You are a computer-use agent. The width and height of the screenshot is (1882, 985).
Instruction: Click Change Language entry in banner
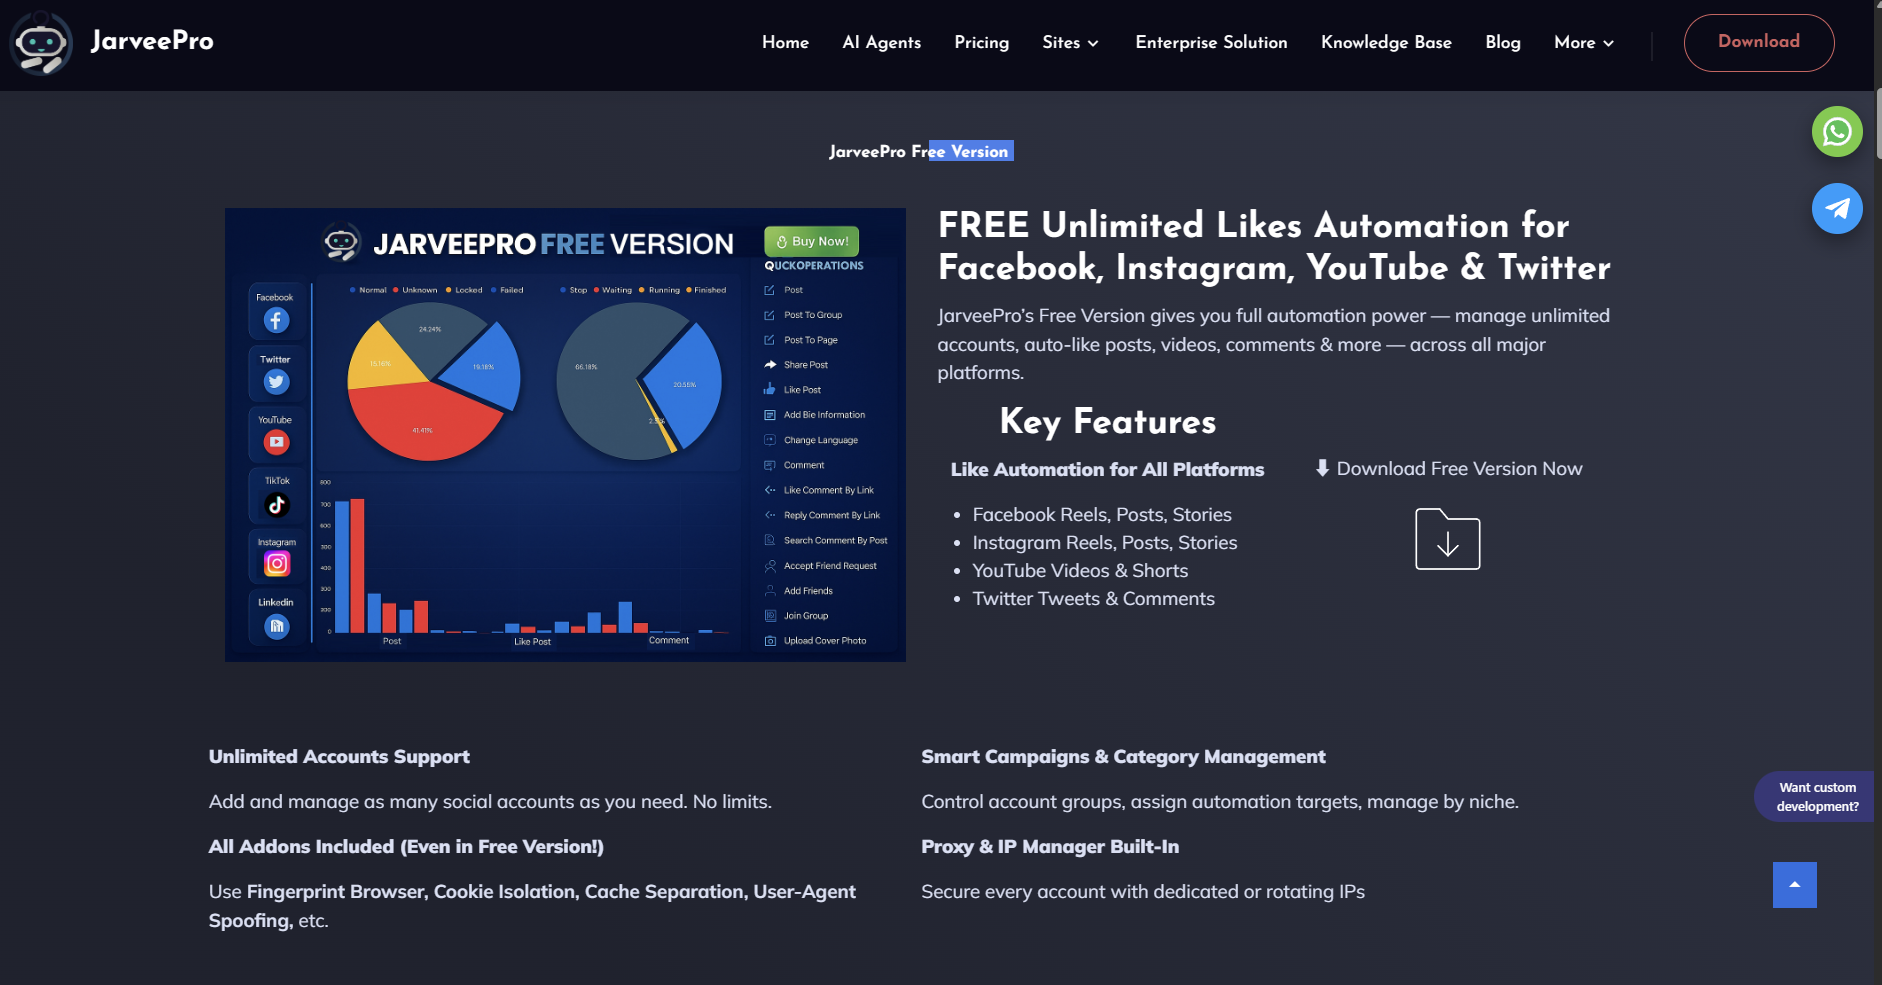[x=821, y=440]
